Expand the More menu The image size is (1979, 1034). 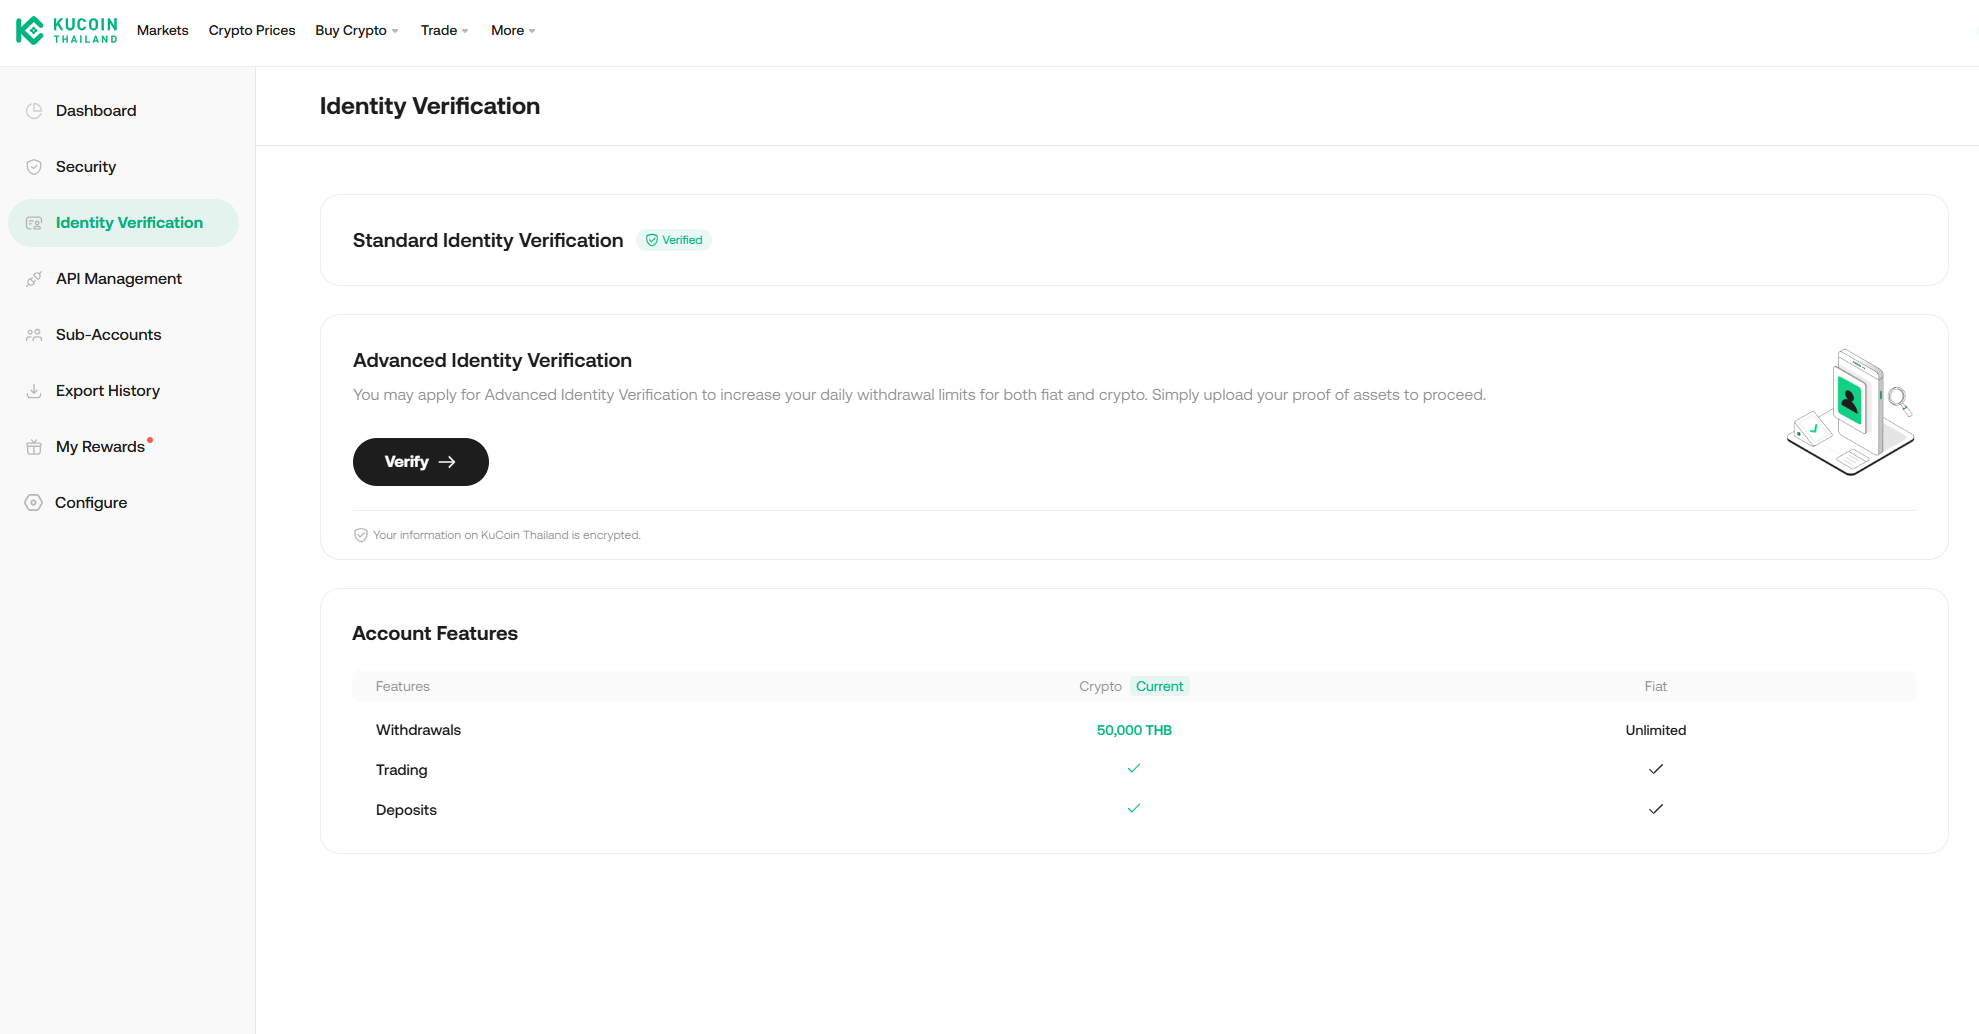pyautogui.click(x=513, y=31)
